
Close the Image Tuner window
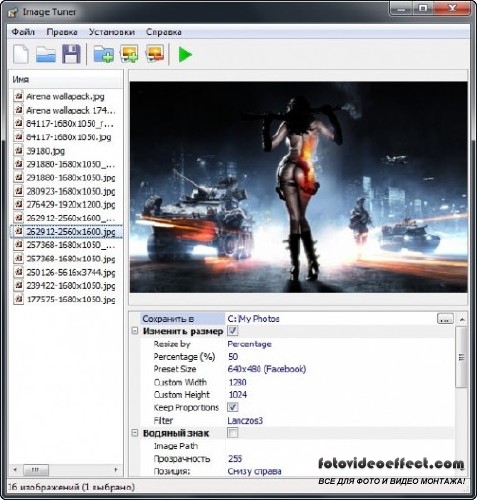(x=452, y=9)
